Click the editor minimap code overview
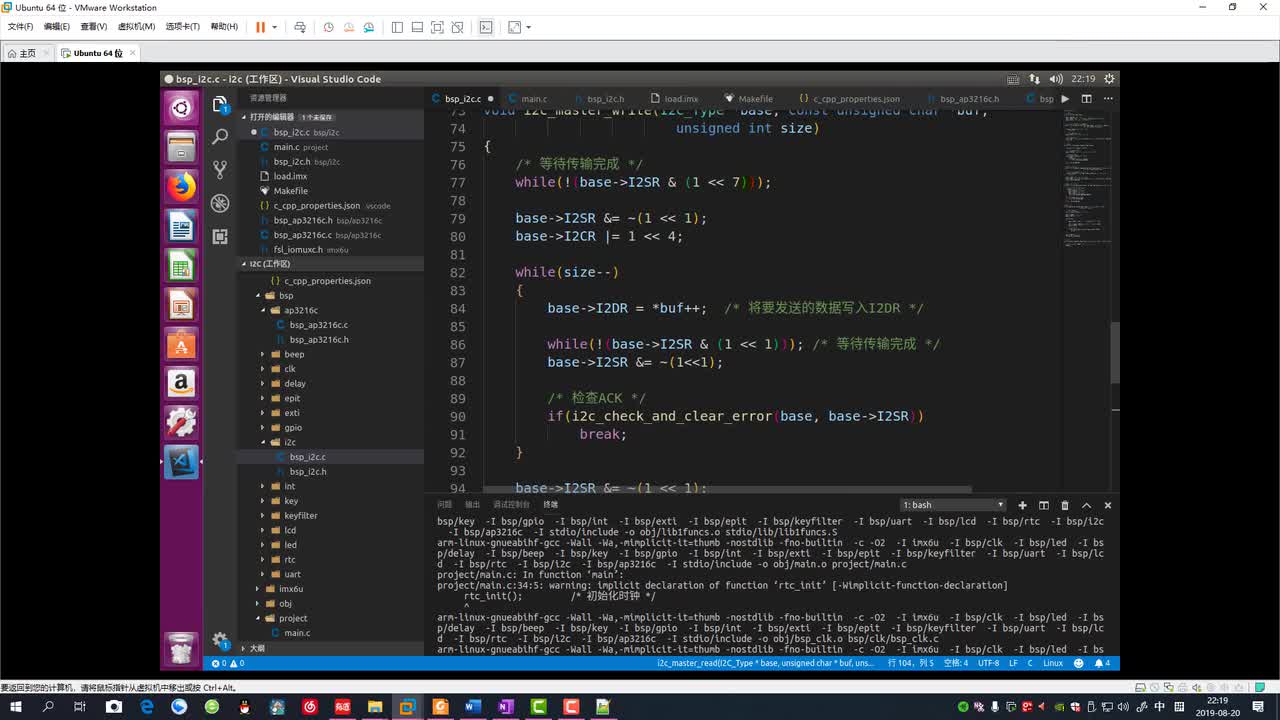 (1085, 180)
